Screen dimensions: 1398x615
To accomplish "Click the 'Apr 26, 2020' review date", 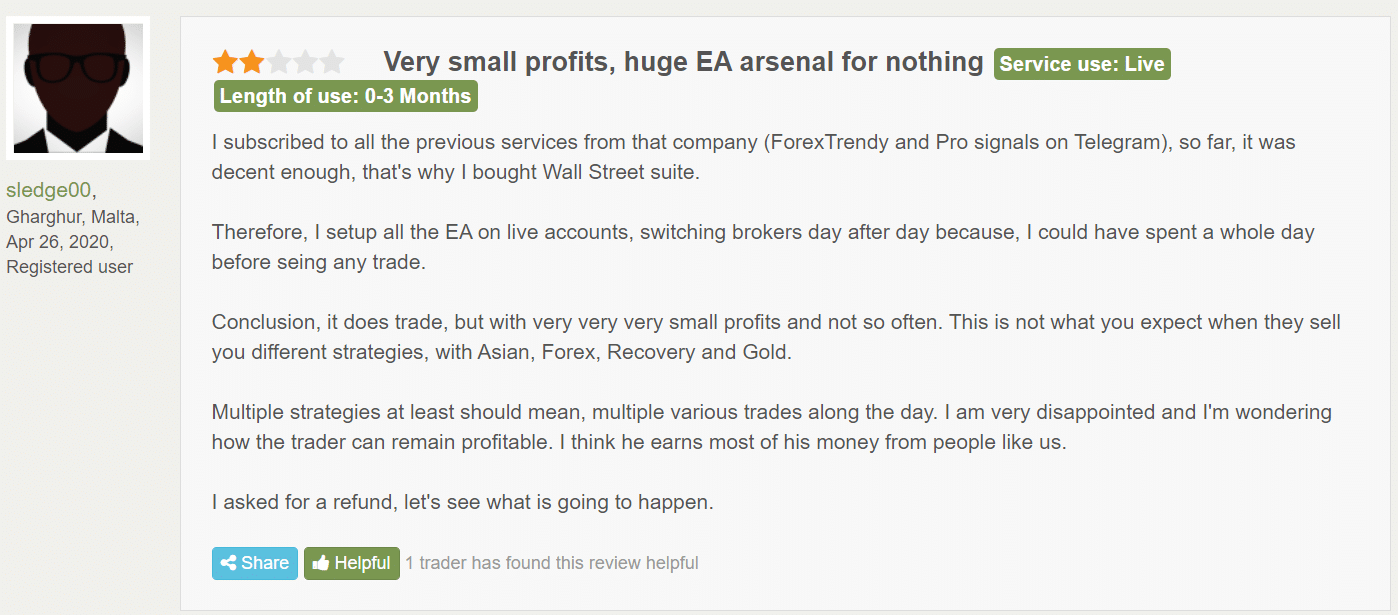I will tap(60, 242).
